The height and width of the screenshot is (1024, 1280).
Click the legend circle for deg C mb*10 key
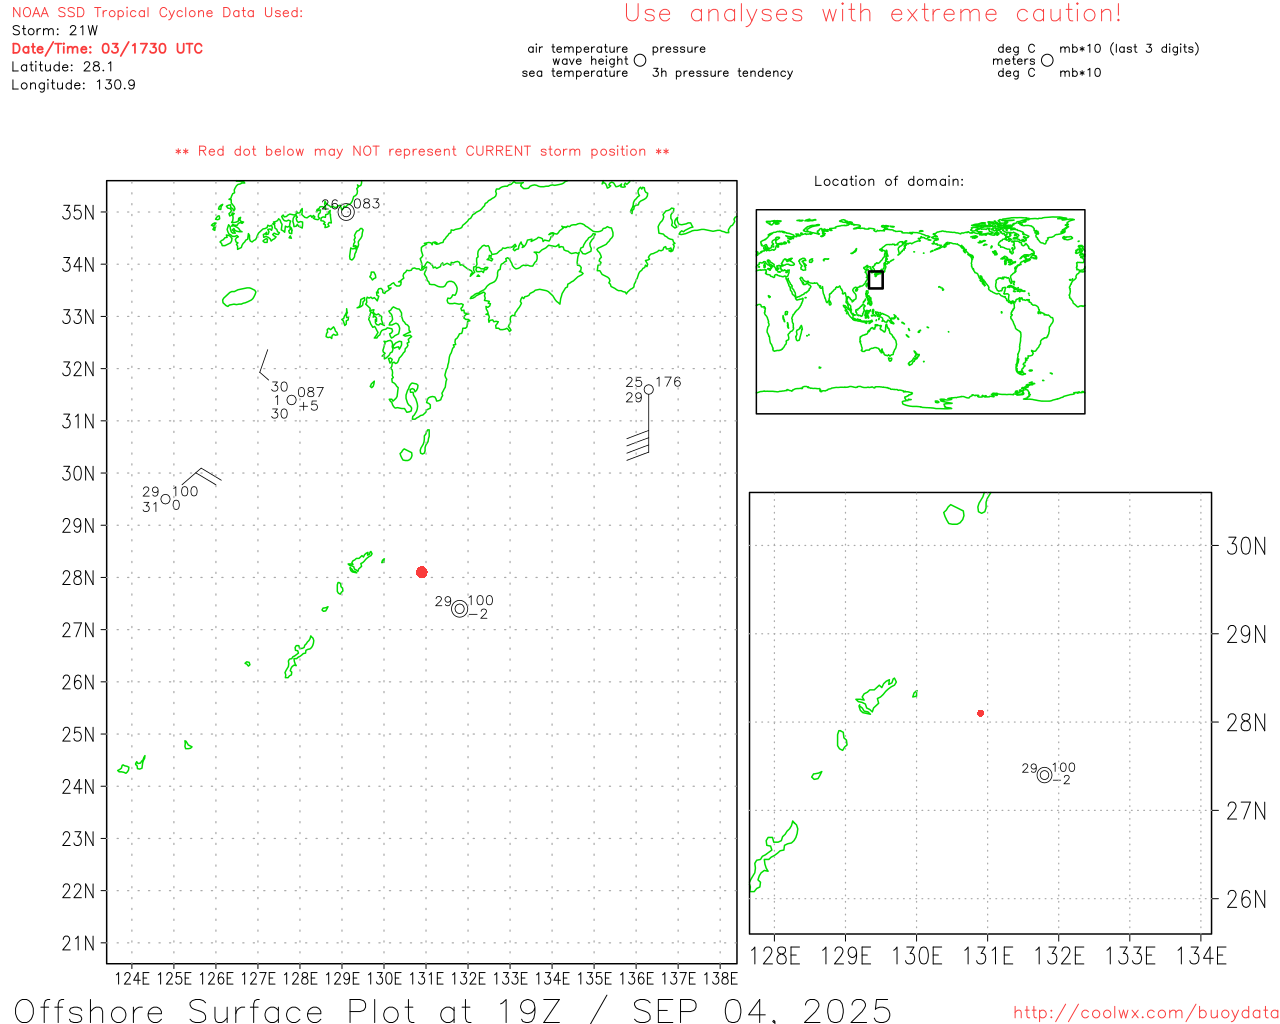(x=1047, y=60)
